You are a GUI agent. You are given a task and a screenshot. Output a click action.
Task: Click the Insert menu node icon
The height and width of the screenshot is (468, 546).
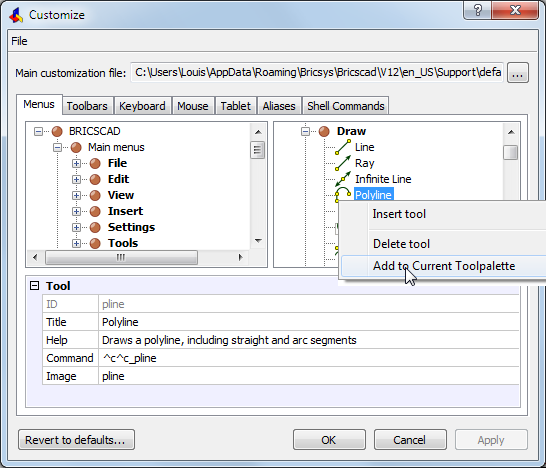95,211
